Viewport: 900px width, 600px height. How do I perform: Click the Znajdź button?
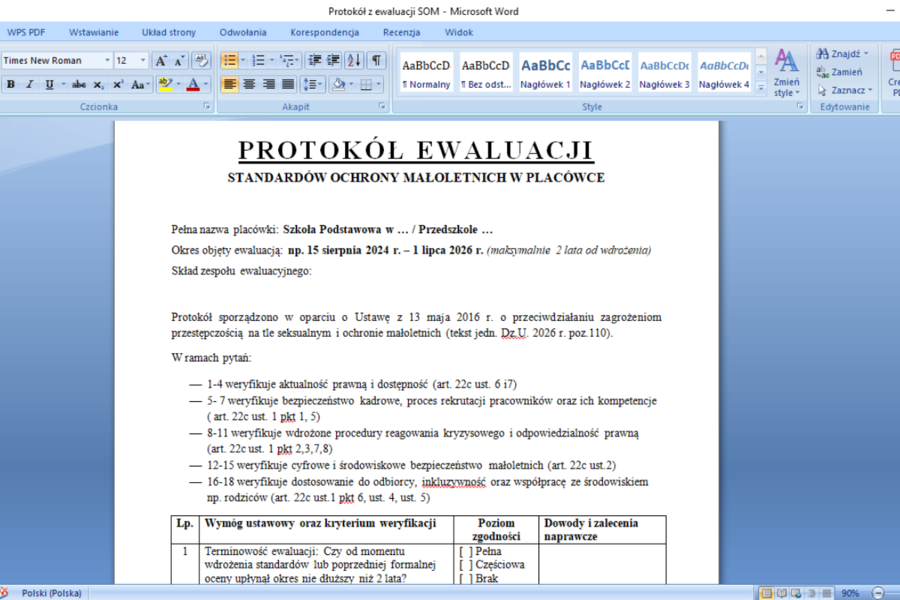tap(843, 53)
